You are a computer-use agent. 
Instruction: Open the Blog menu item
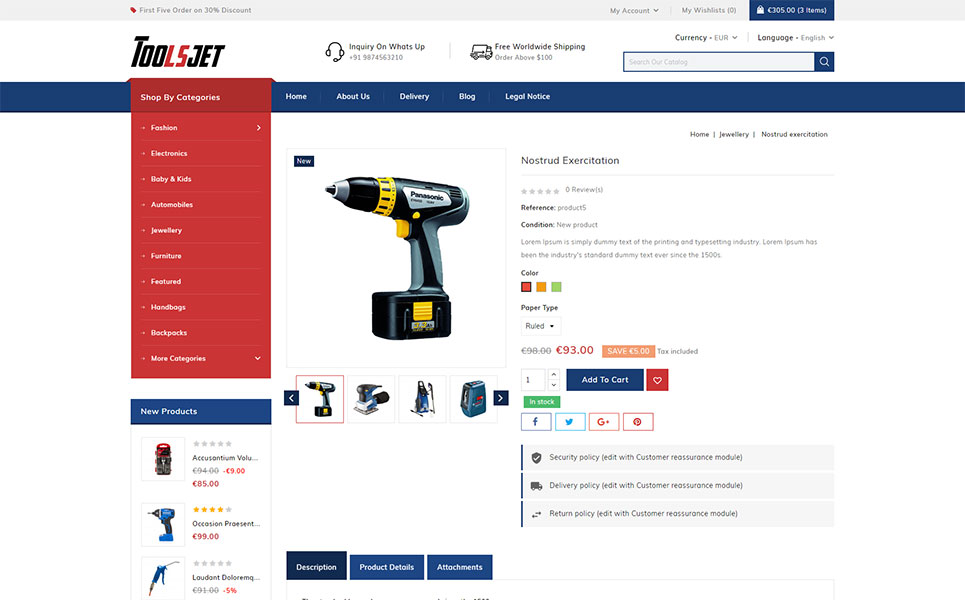467,97
